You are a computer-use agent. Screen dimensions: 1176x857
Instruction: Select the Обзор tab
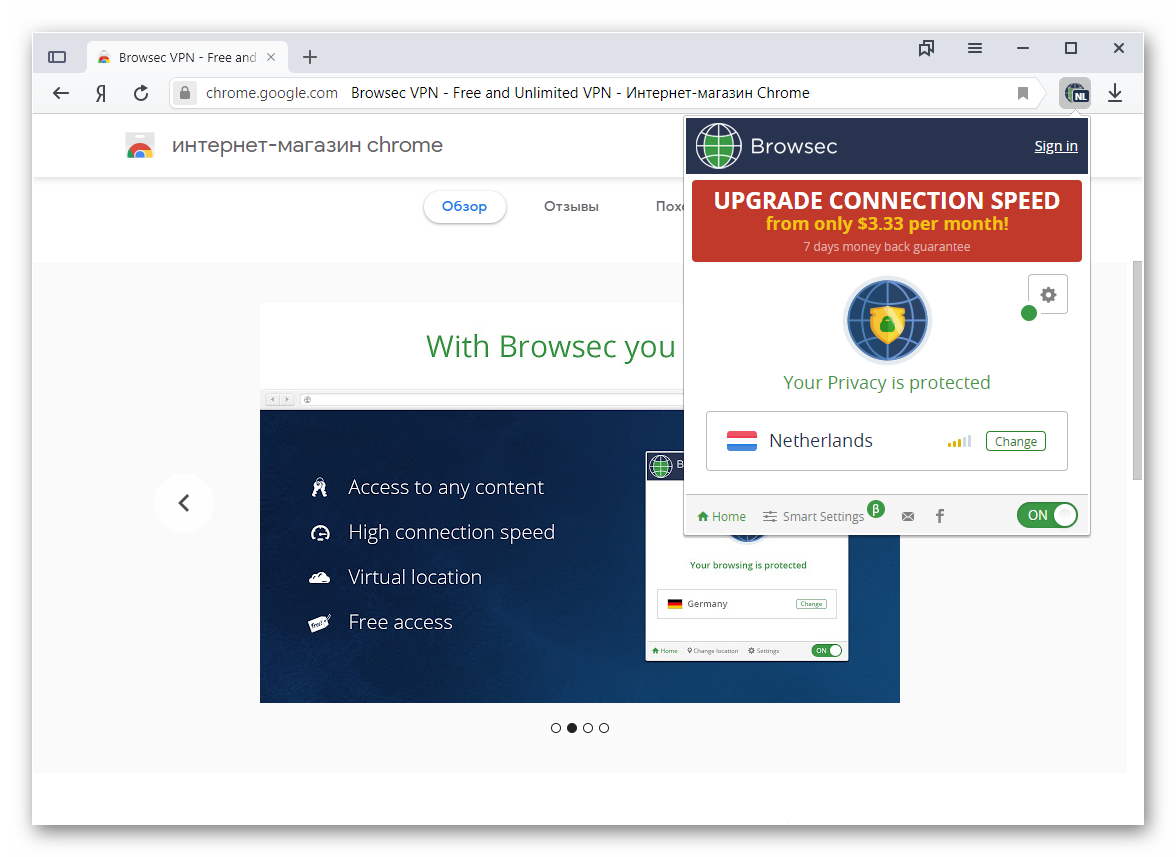464,206
